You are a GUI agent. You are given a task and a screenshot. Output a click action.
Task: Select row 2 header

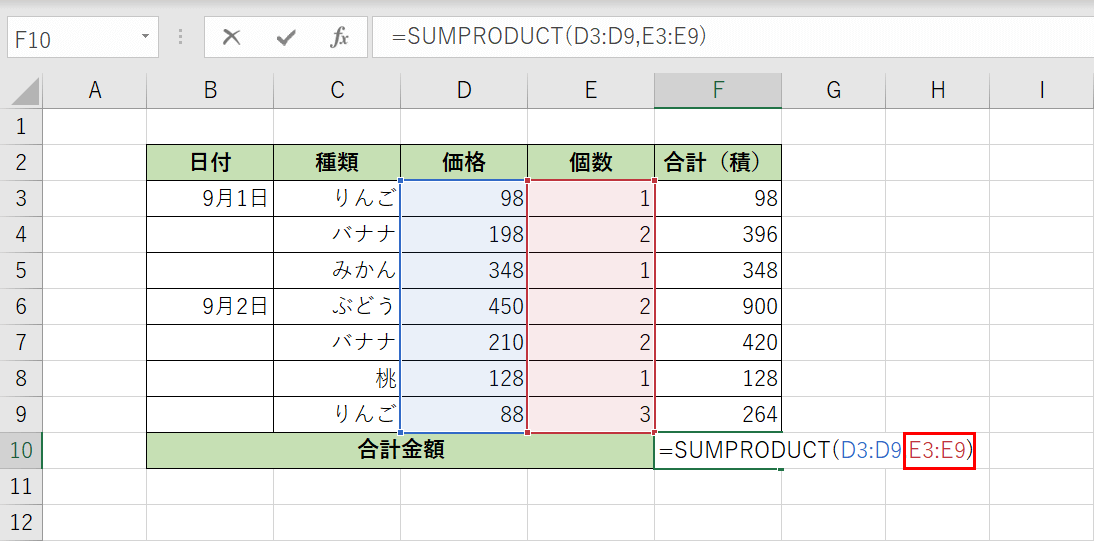[21, 163]
